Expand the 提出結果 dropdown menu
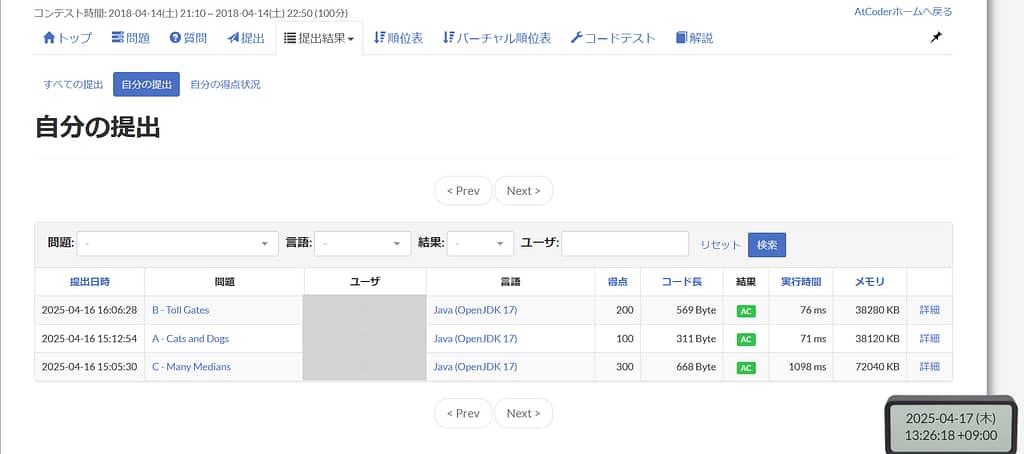 coord(319,38)
